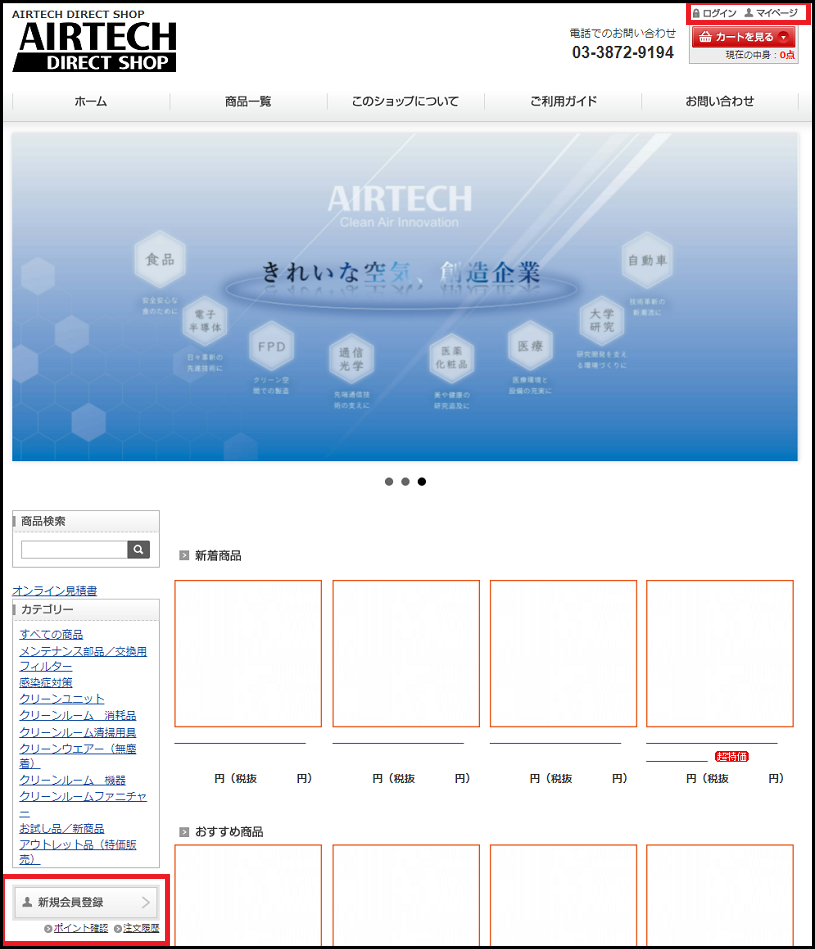Open the fourth おすすめ商品 product thumbnail
Viewport: 815px width, 949px height.
720,895
